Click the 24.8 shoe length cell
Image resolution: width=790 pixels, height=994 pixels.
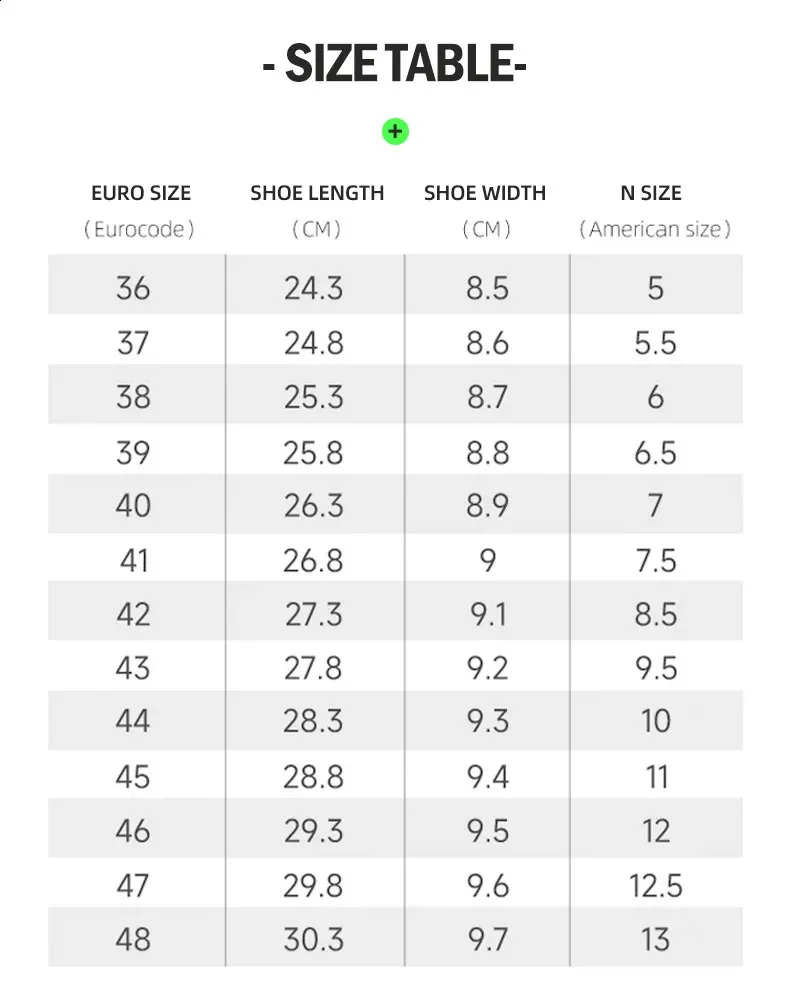313,343
